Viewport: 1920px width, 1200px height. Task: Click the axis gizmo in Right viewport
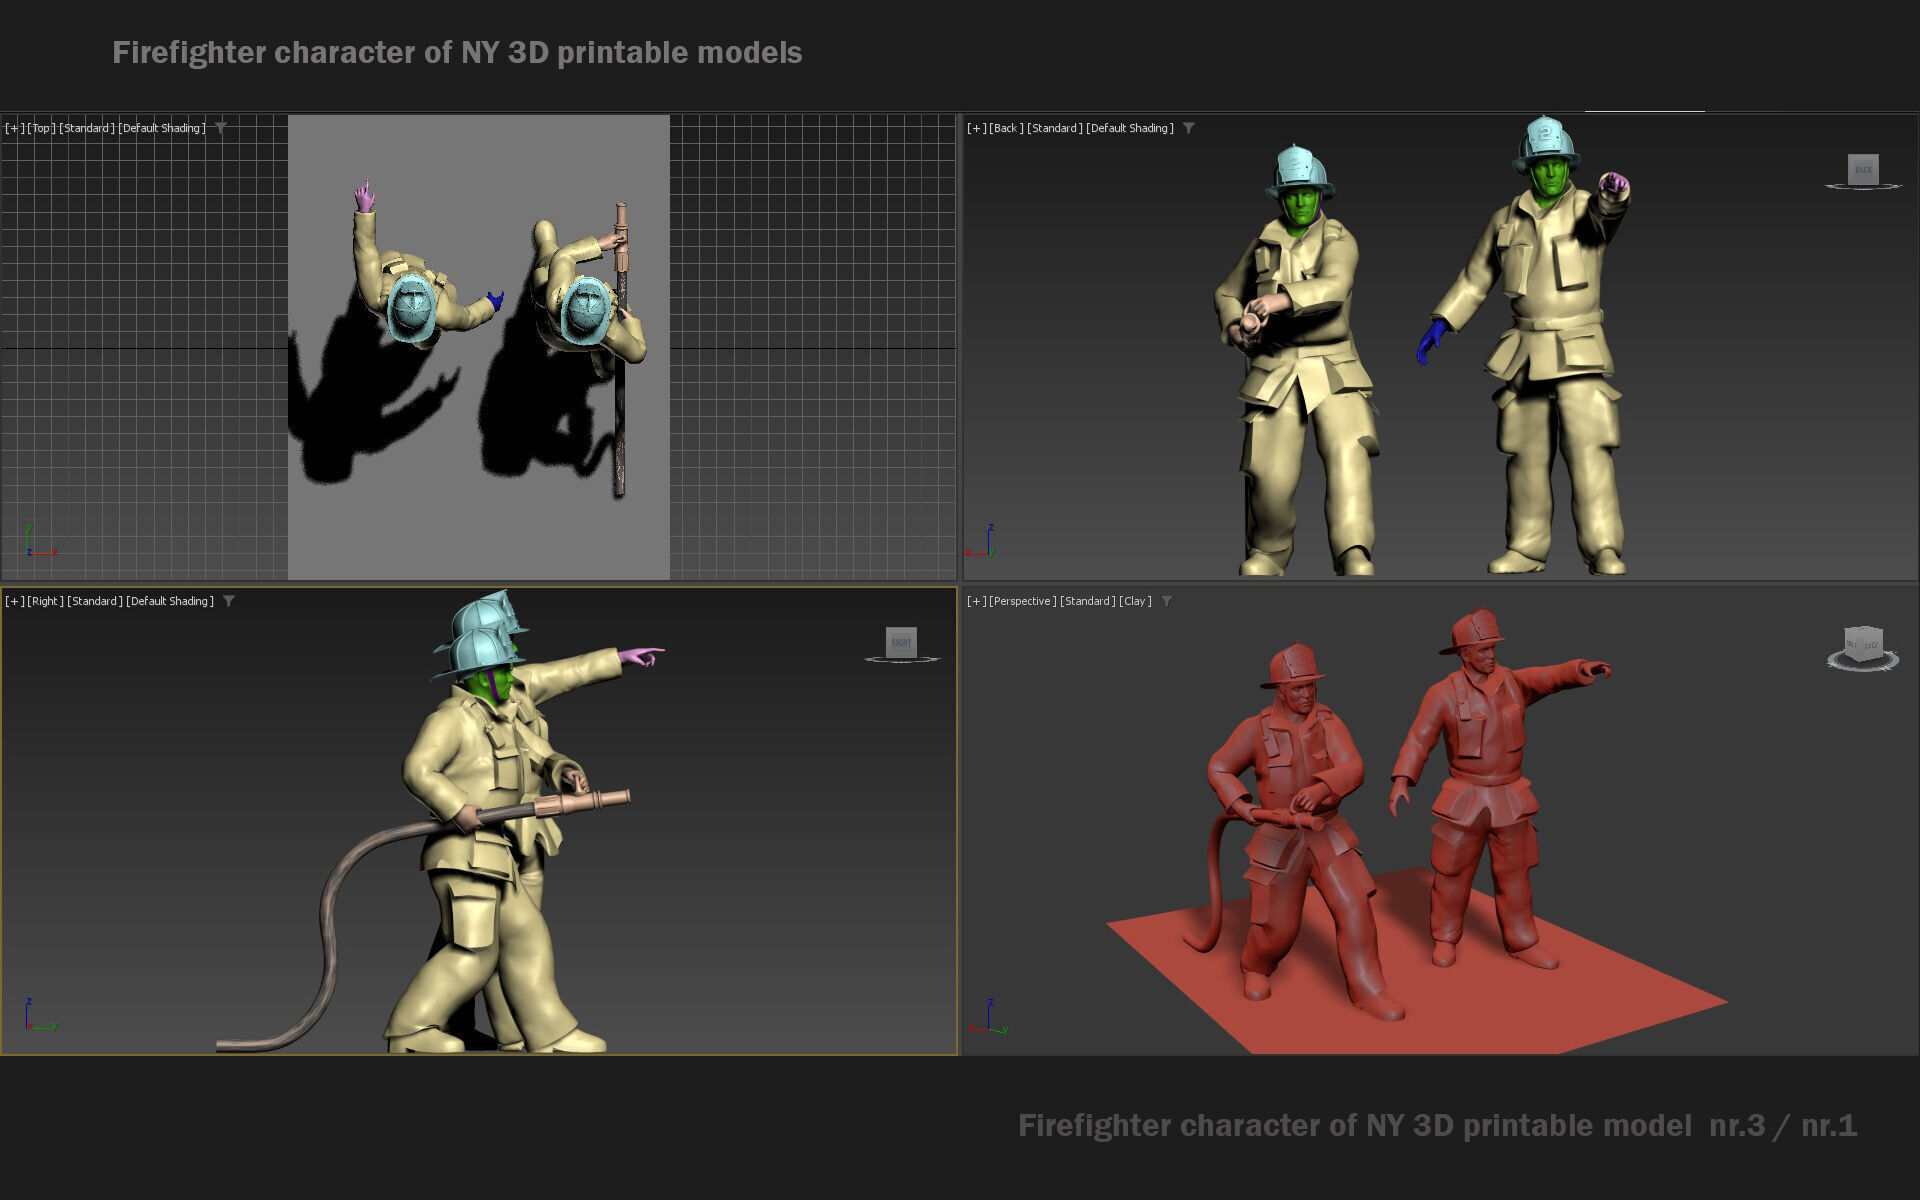[40, 1014]
